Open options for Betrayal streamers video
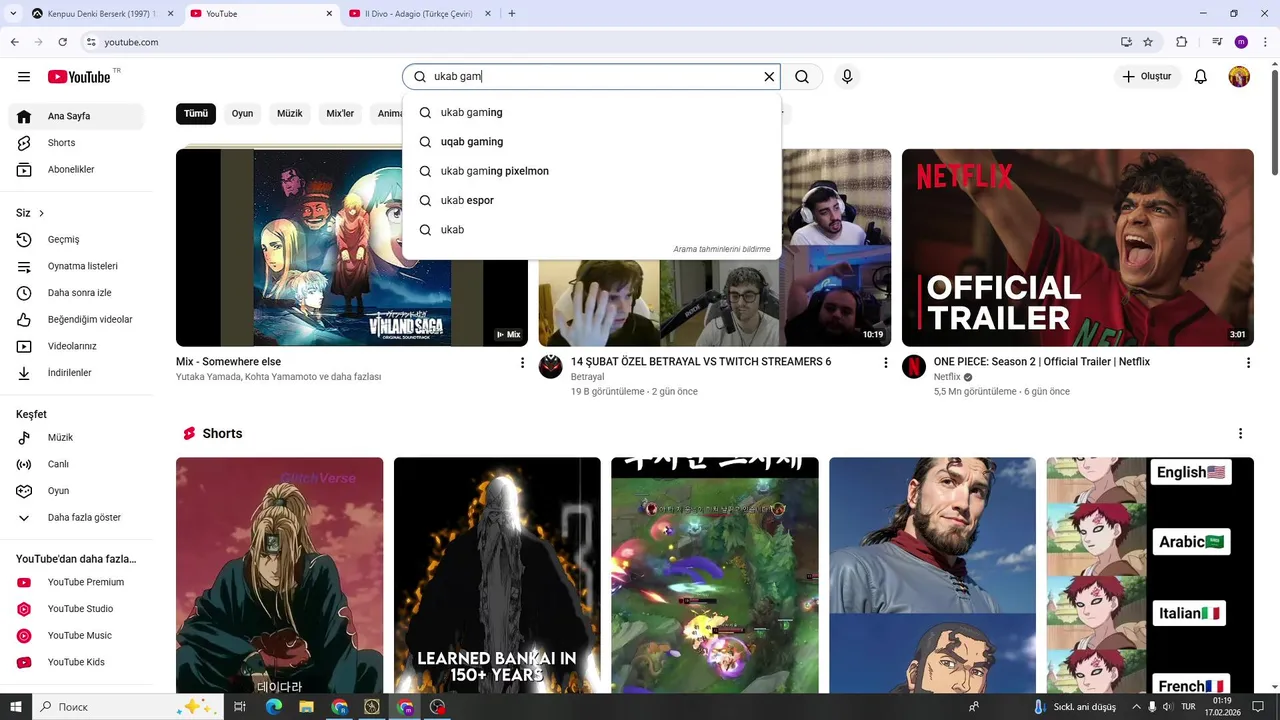This screenshot has width=1280, height=720. click(x=885, y=363)
